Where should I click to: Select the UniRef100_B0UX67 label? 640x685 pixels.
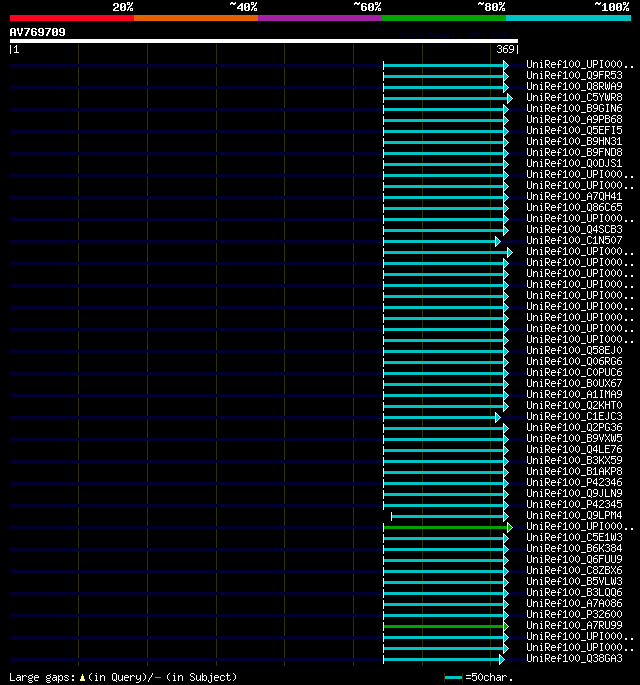[x=574, y=383]
